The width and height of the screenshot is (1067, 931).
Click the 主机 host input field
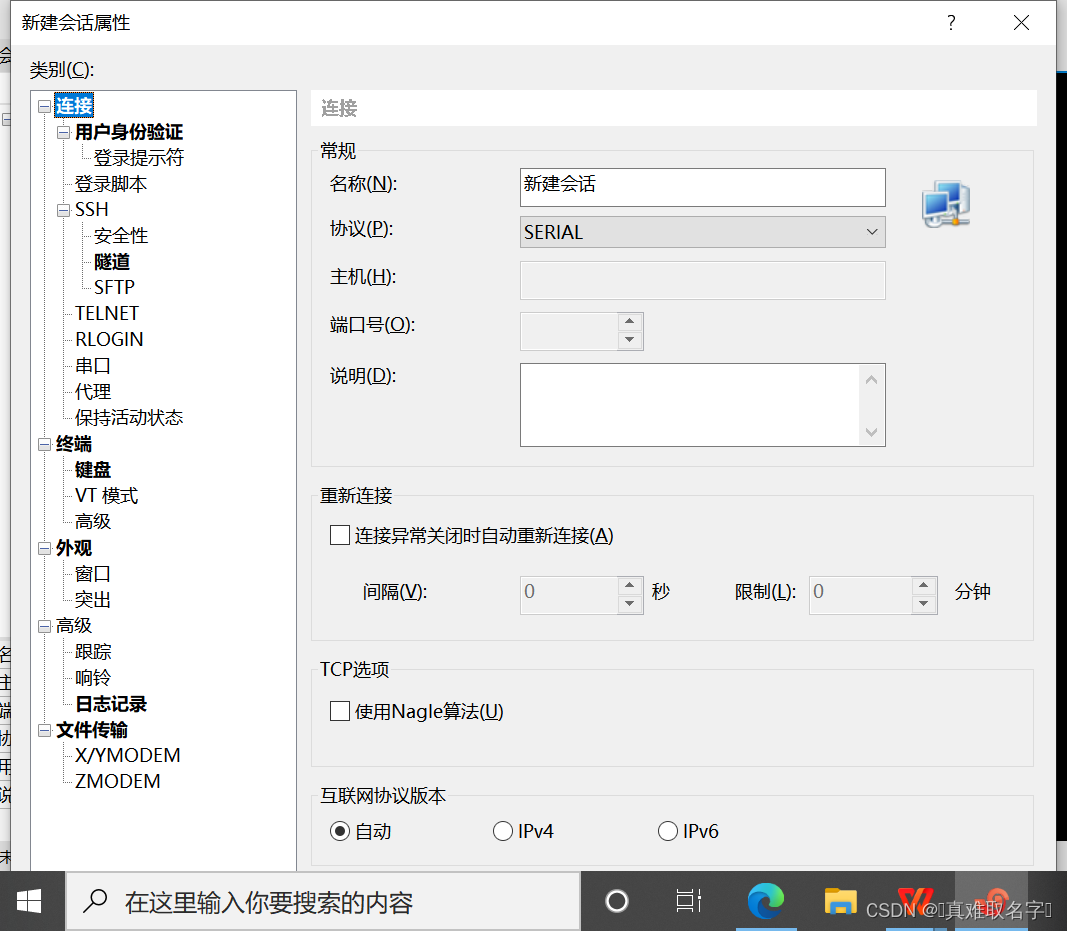(702, 280)
